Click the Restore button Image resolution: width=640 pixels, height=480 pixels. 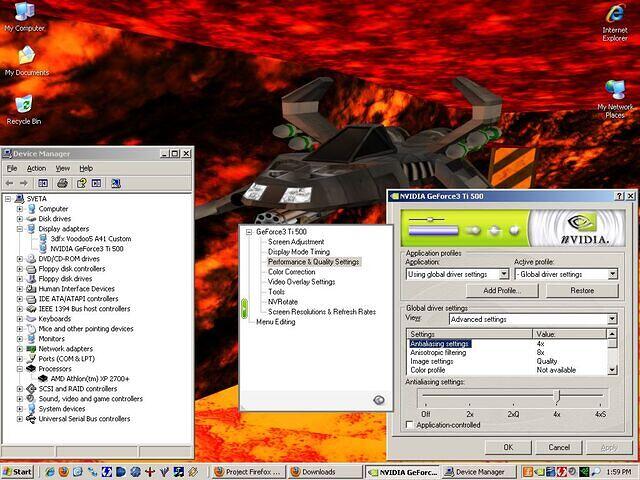582,291
